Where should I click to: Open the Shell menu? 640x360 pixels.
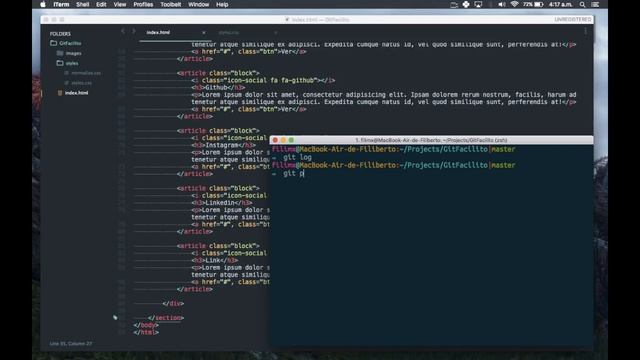point(82,4)
